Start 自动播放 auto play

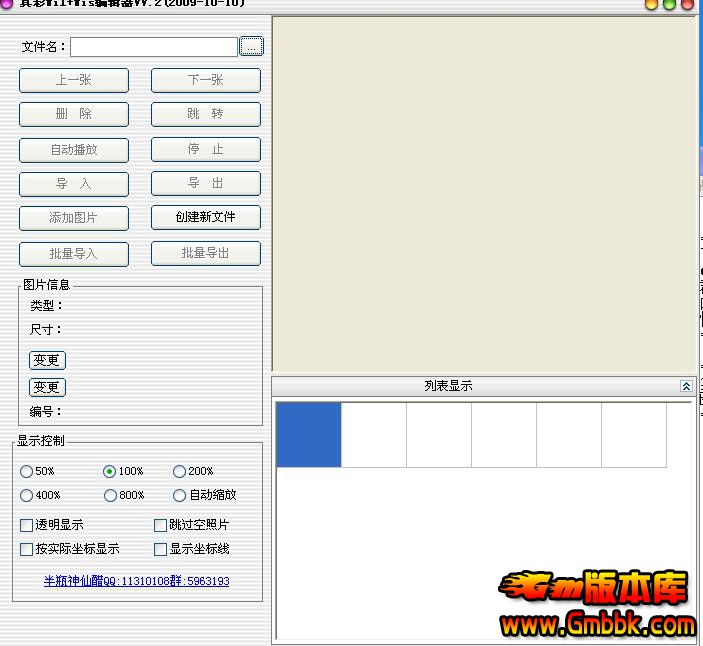(74, 150)
